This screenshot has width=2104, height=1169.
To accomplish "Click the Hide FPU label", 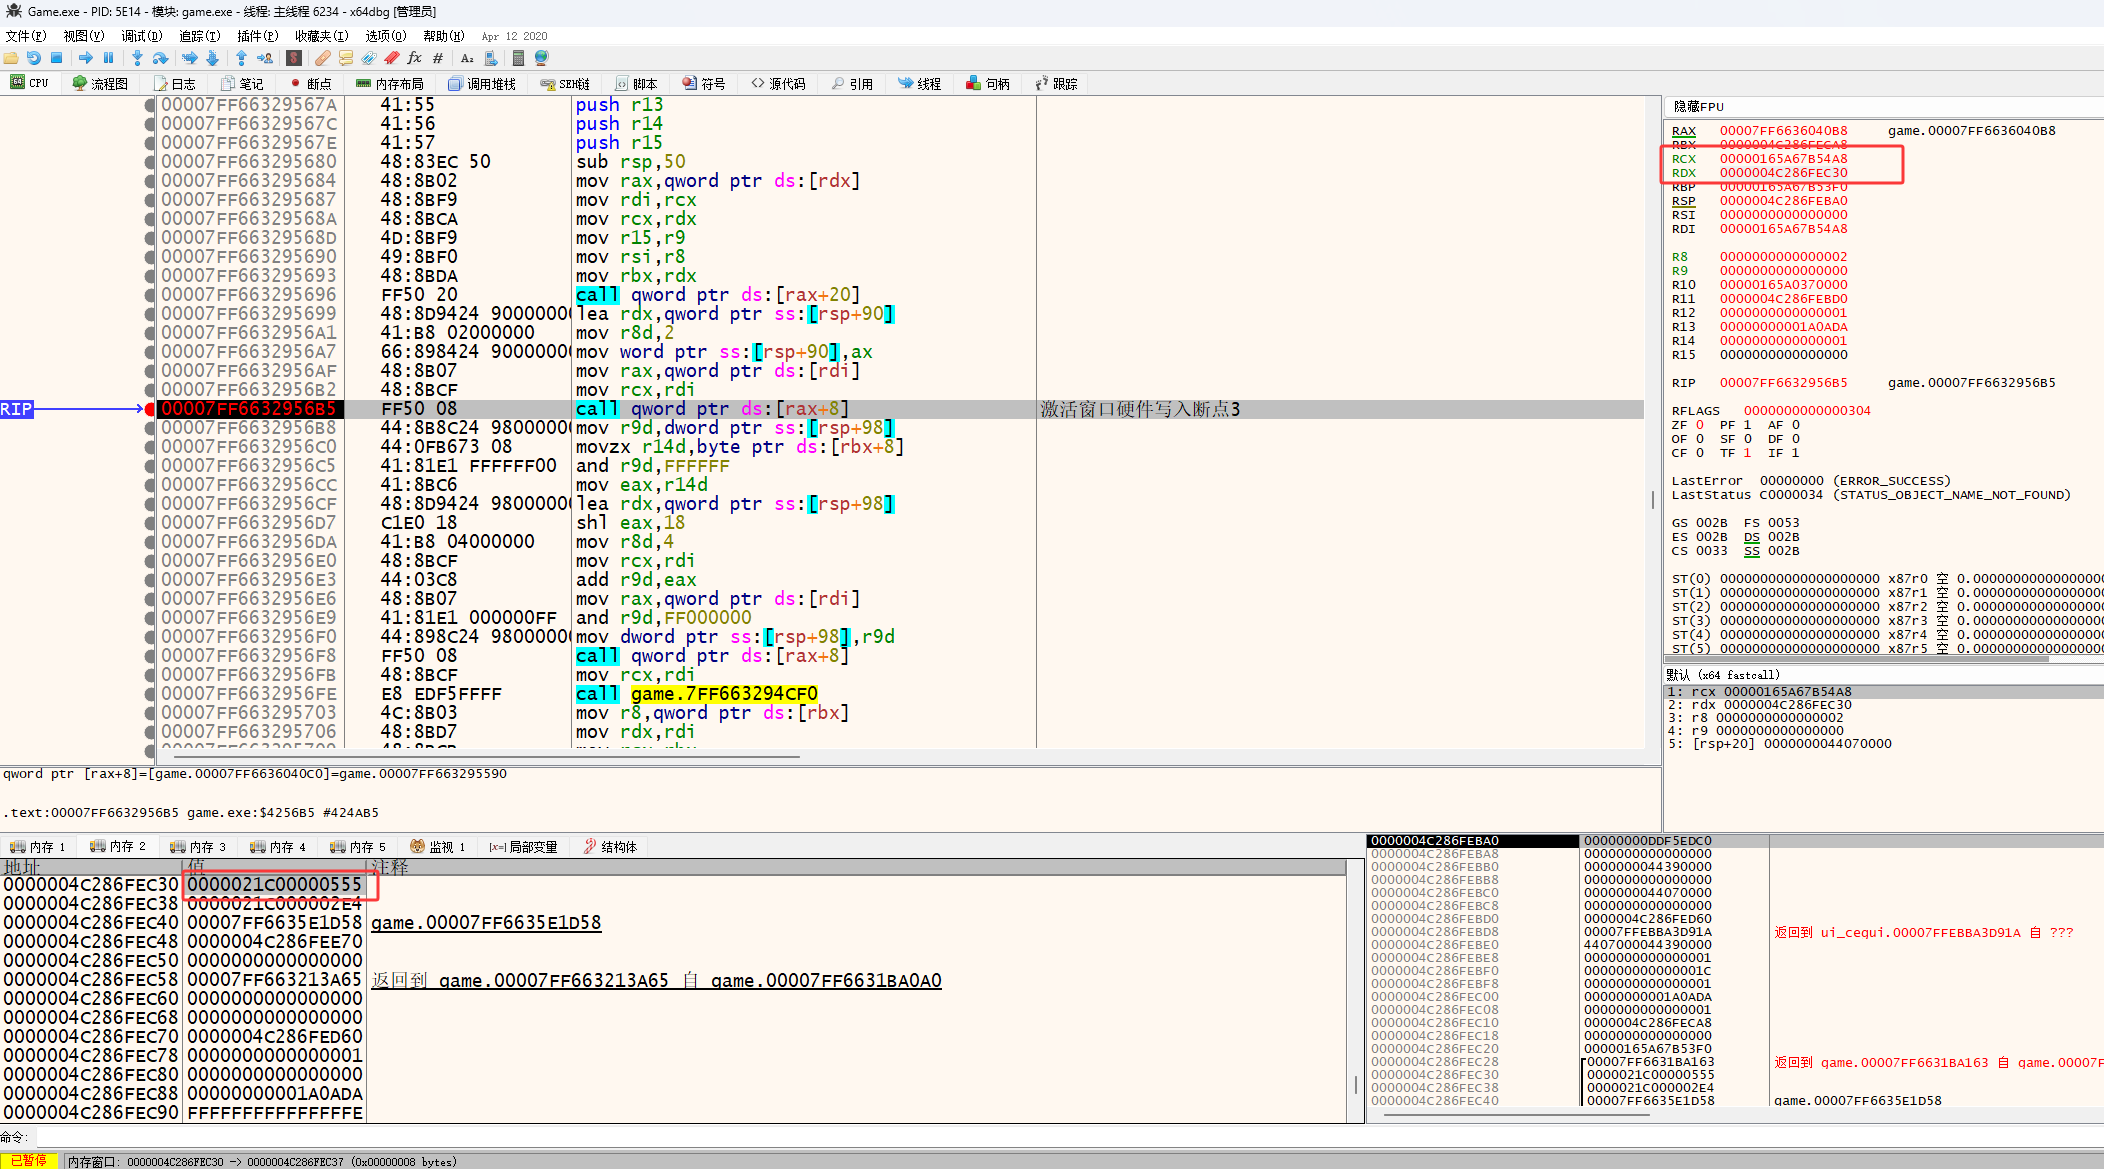I will [1698, 106].
